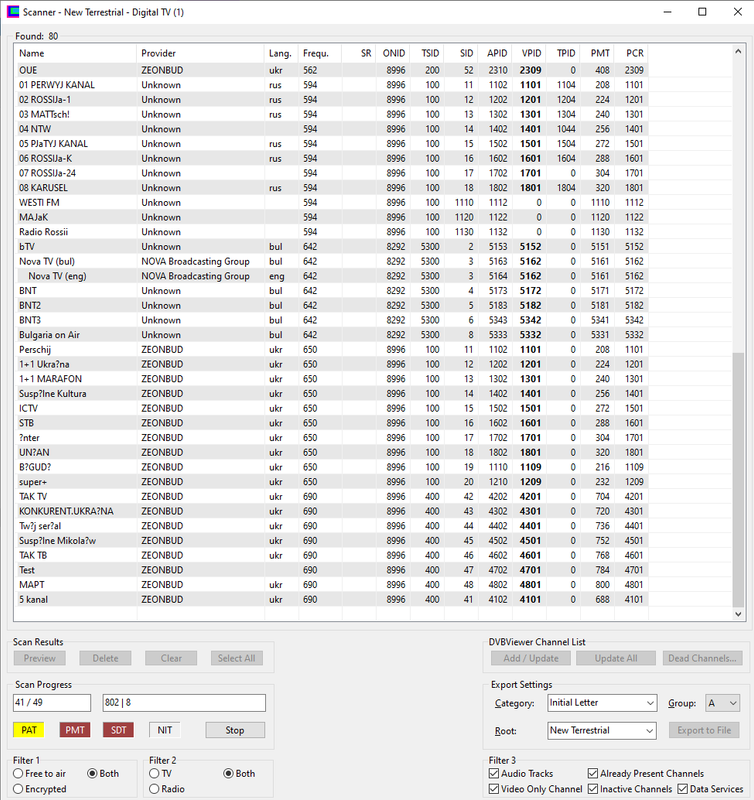Sort by the VPID column header

529,53
